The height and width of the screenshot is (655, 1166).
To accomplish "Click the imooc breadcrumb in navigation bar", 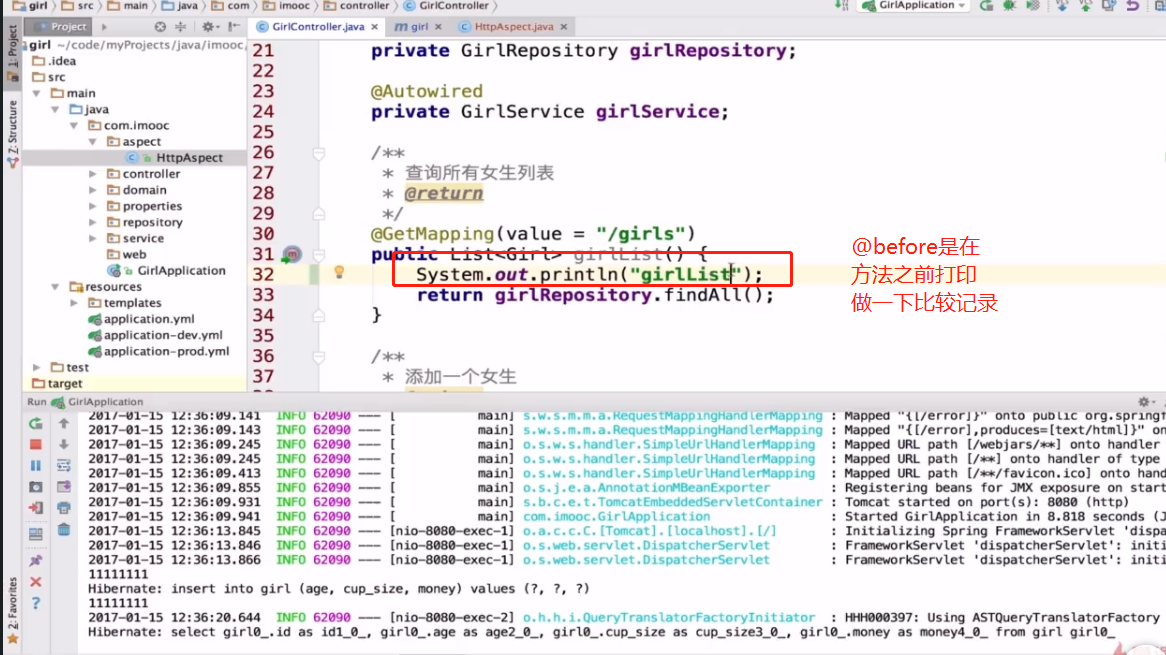I will click(285, 6).
